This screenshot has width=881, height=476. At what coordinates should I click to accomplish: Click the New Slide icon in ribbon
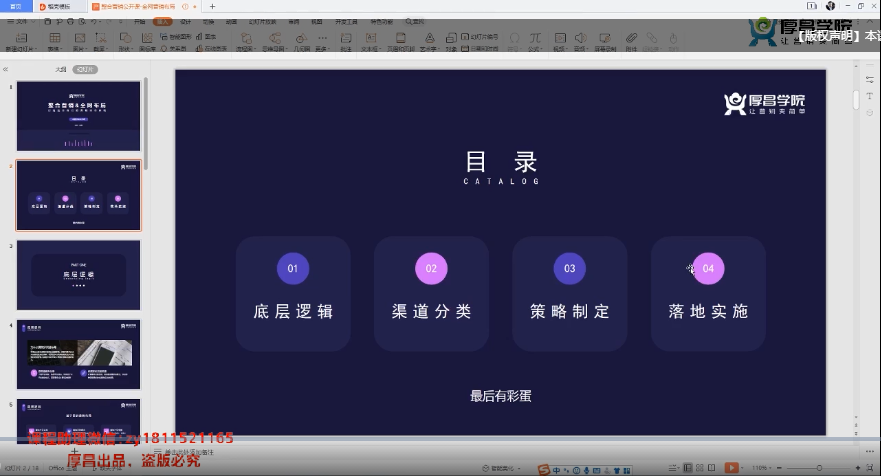click(x=21, y=39)
